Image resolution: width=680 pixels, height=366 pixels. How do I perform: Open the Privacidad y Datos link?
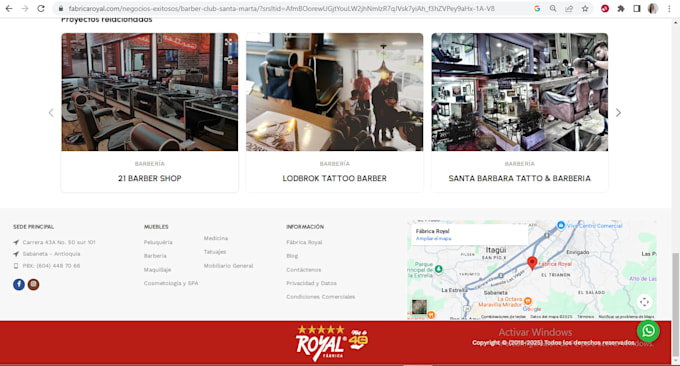pyautogui.click(x=311, y=283)
